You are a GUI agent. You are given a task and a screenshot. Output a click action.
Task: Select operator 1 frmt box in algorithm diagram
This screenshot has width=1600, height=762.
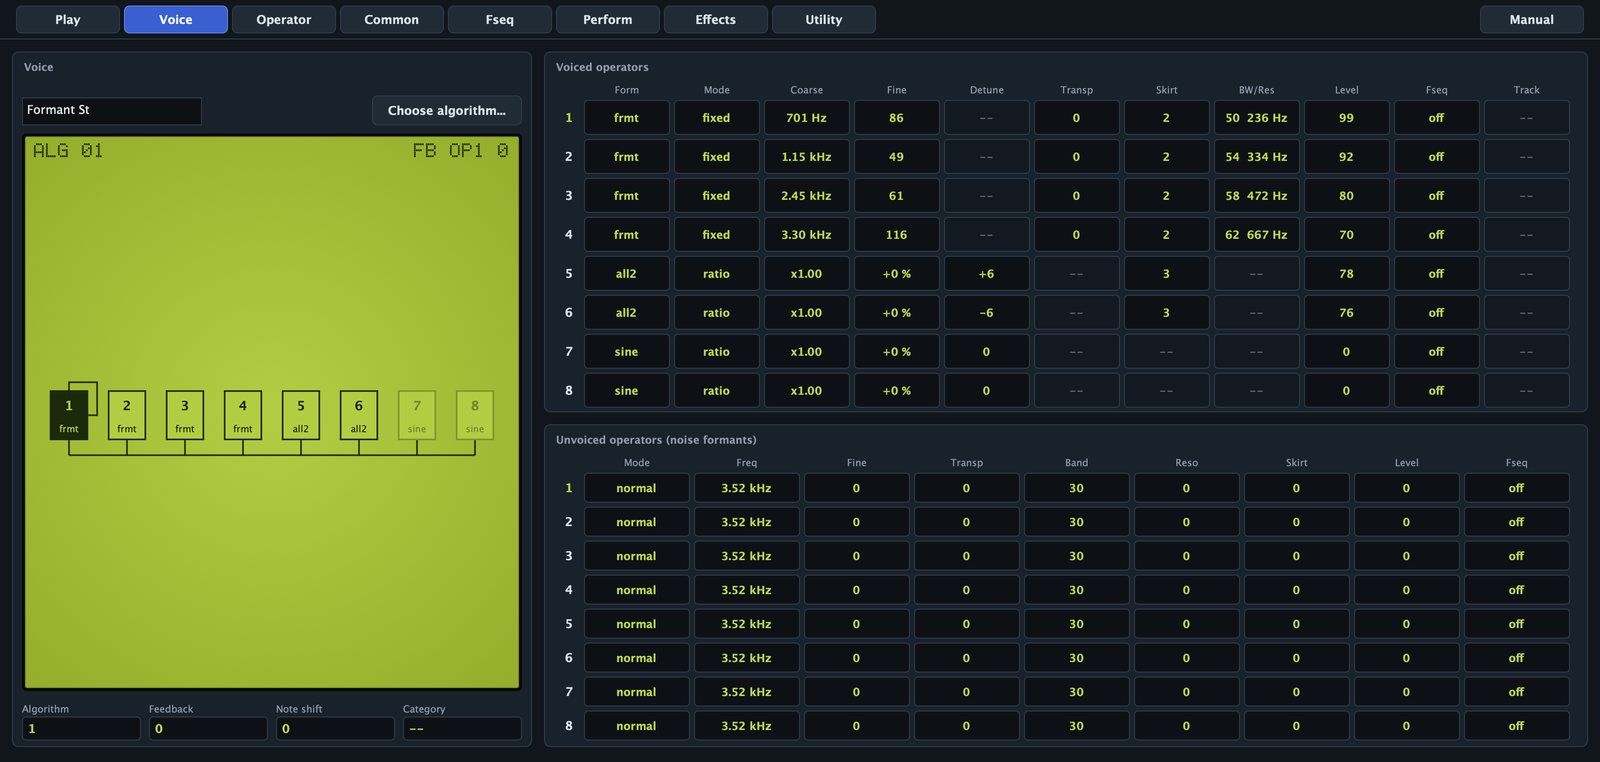(69, 415)
